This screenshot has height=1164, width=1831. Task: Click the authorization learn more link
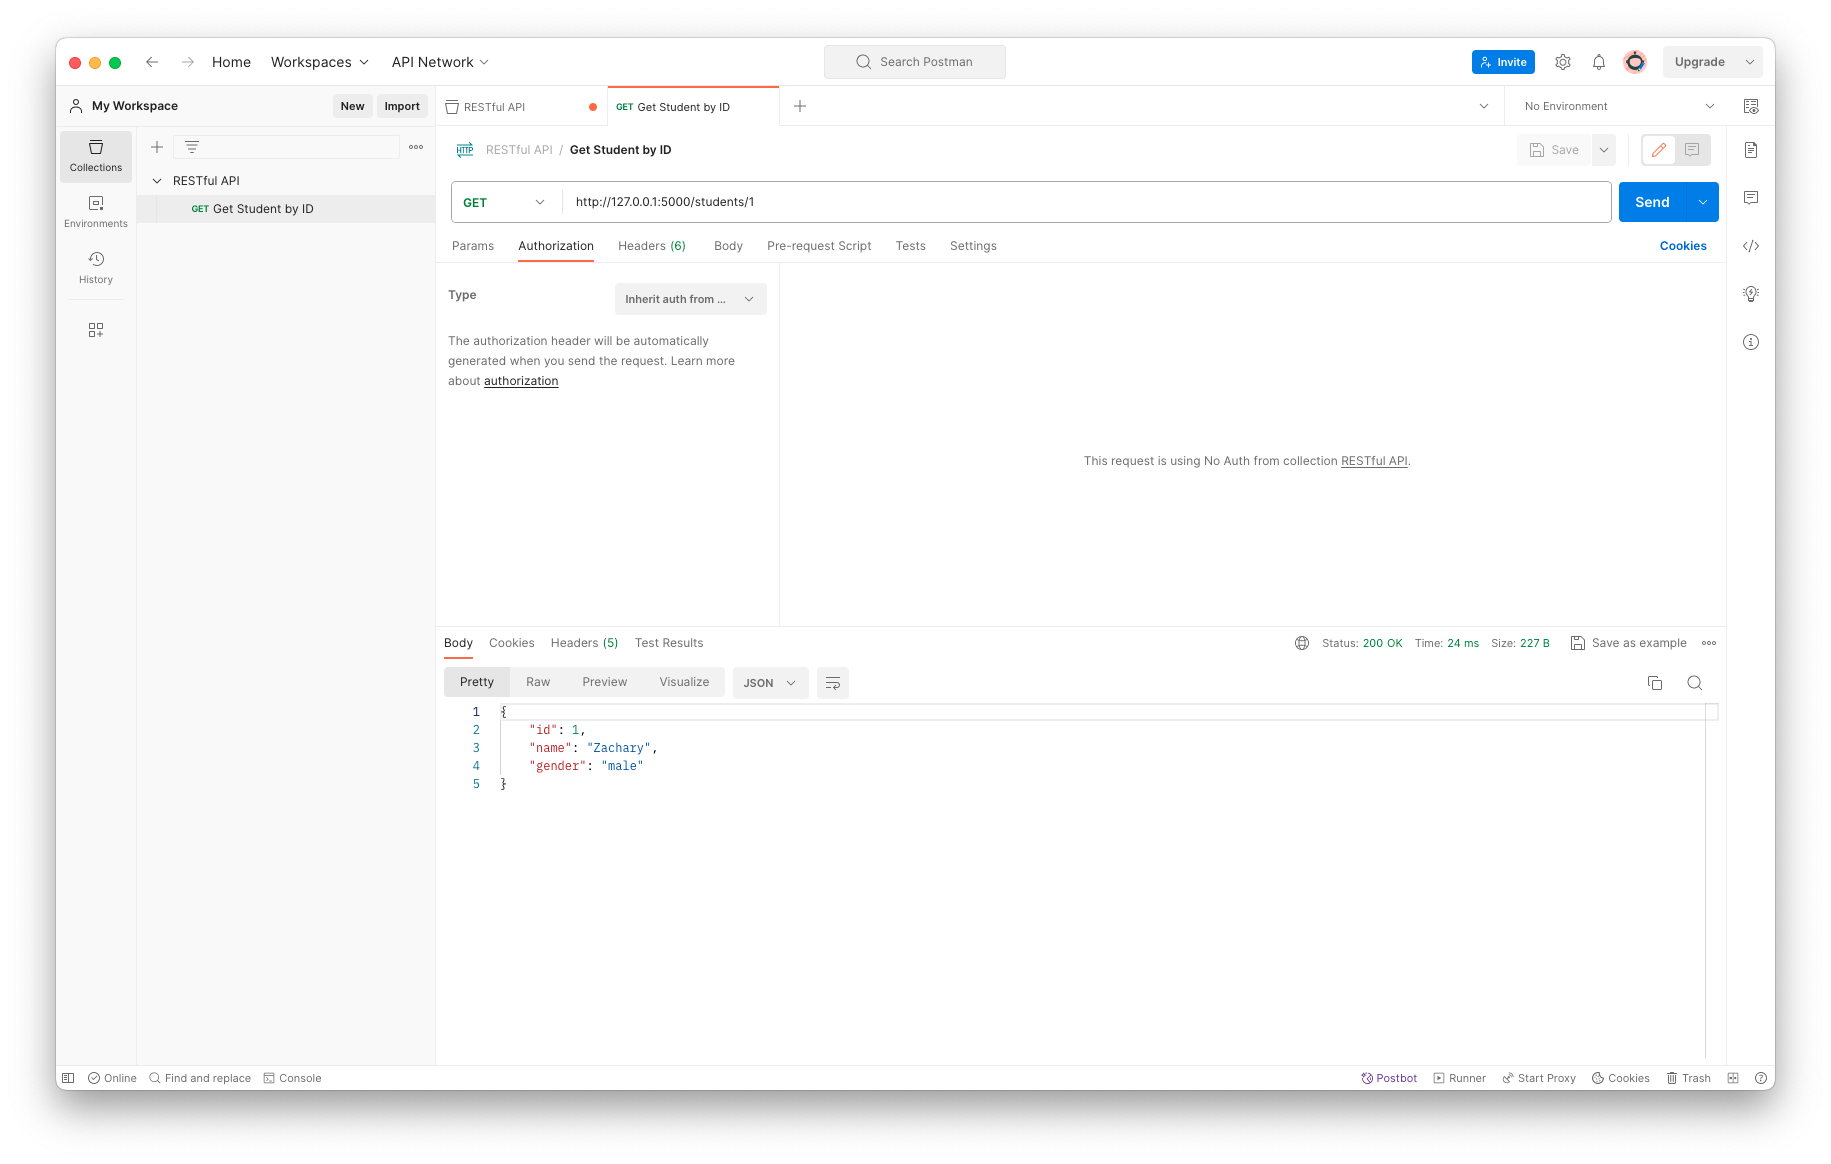click(x=521, y=381)
